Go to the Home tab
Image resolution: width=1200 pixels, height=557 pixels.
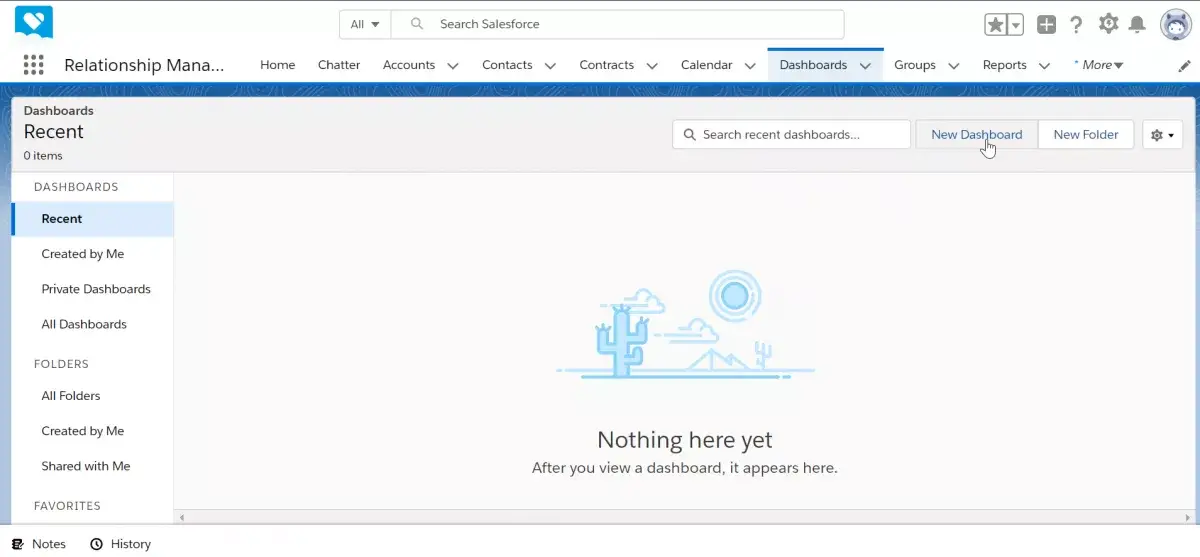click(x=277, y=65)
